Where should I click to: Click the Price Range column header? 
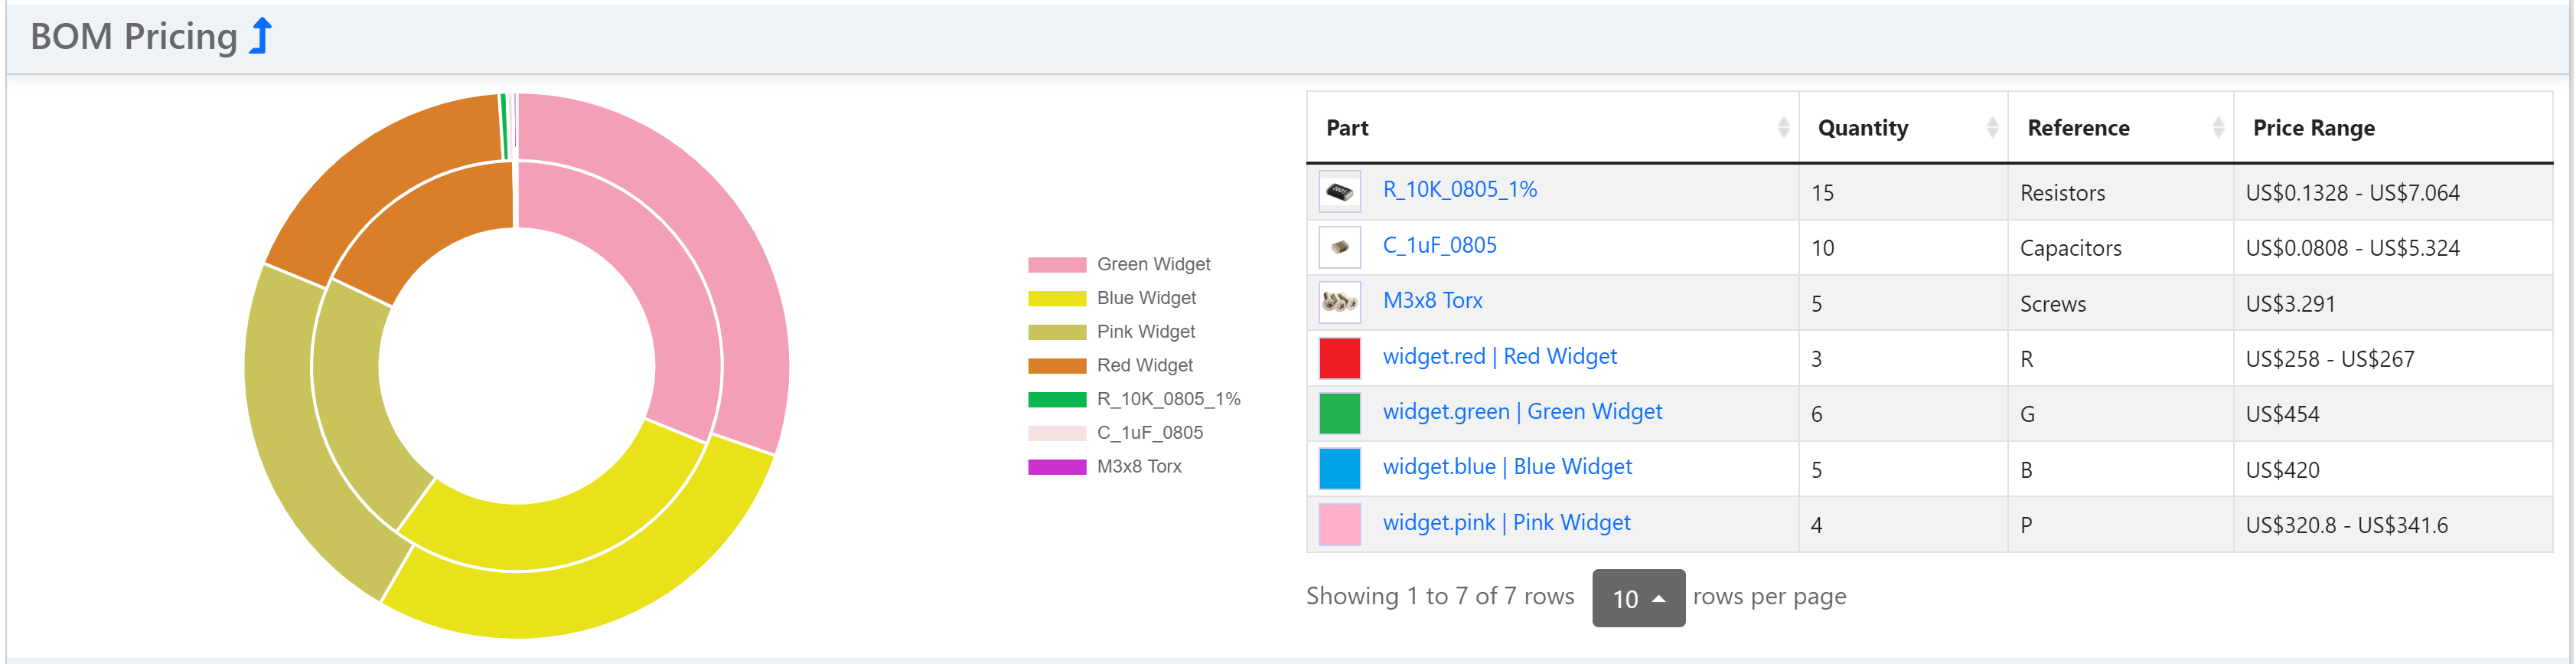[x=2312, y=128]
